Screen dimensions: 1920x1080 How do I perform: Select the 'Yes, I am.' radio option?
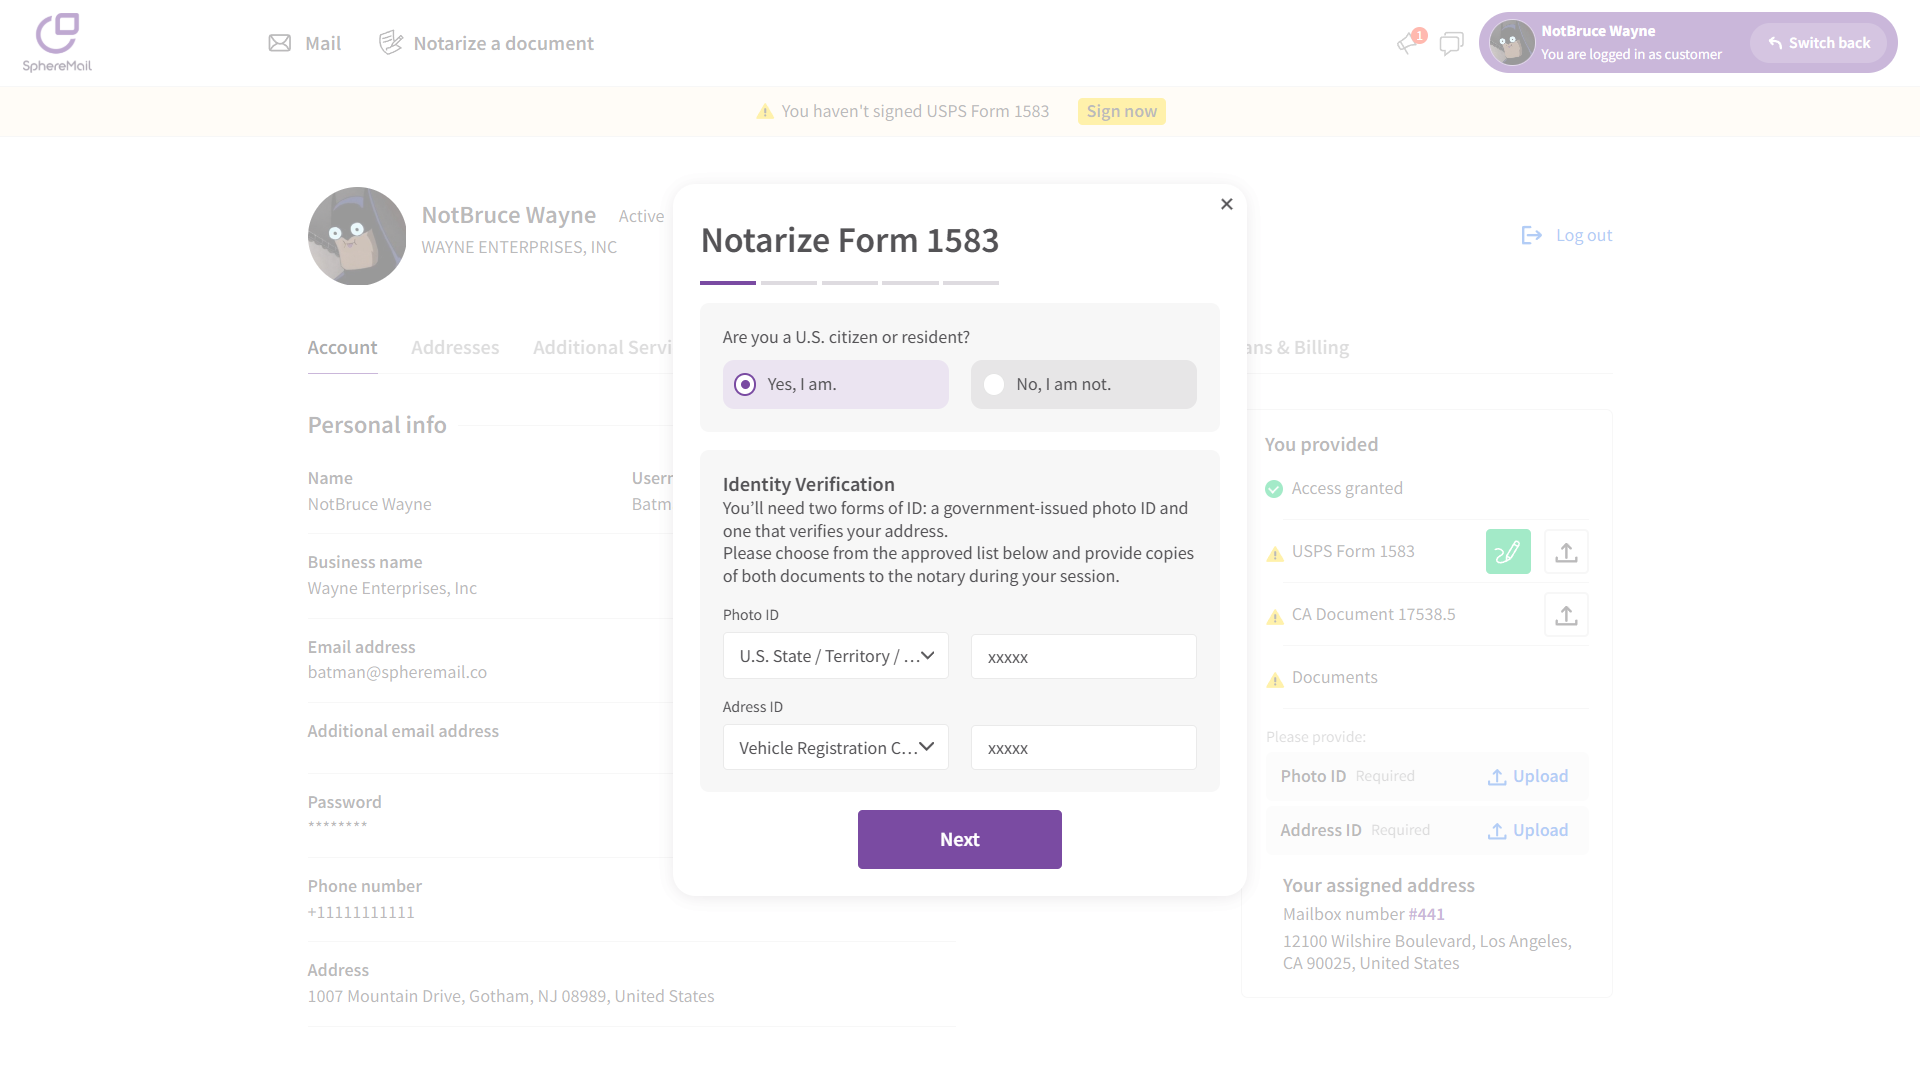tap(745, 385)
